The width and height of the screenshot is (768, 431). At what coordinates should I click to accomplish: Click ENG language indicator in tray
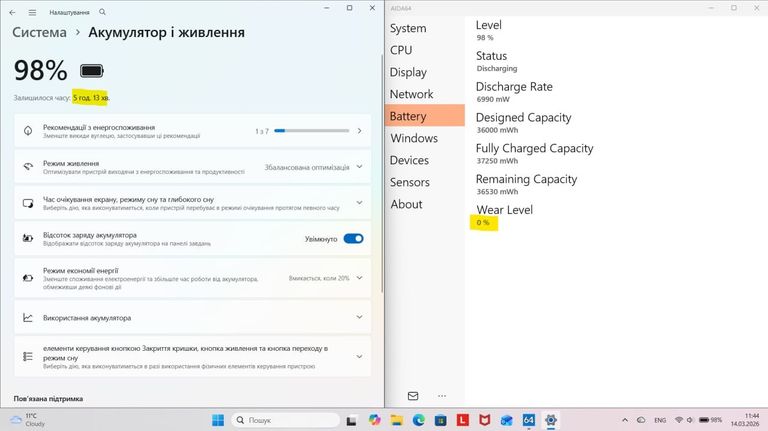pos(660,420)
